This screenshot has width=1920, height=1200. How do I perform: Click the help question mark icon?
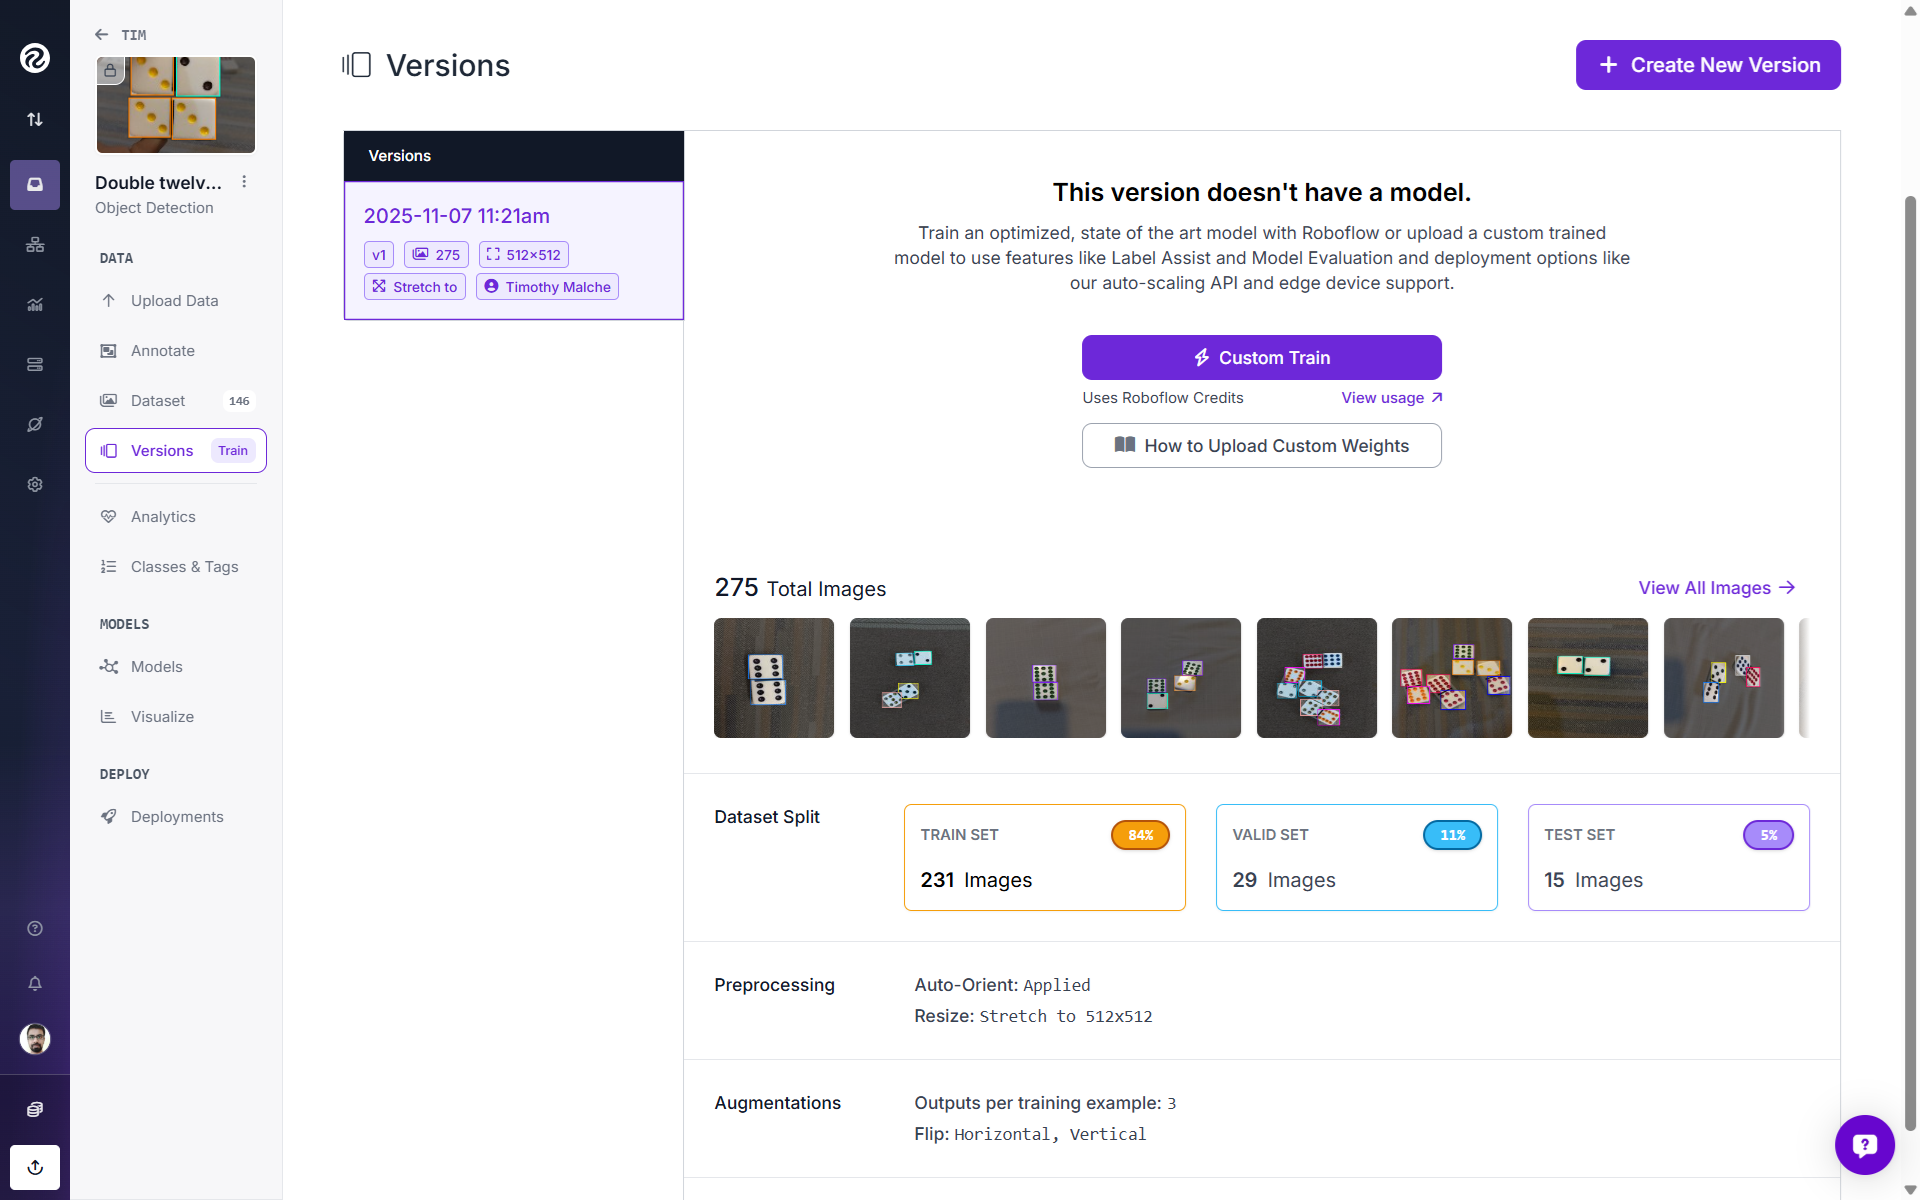coord(35,928)
